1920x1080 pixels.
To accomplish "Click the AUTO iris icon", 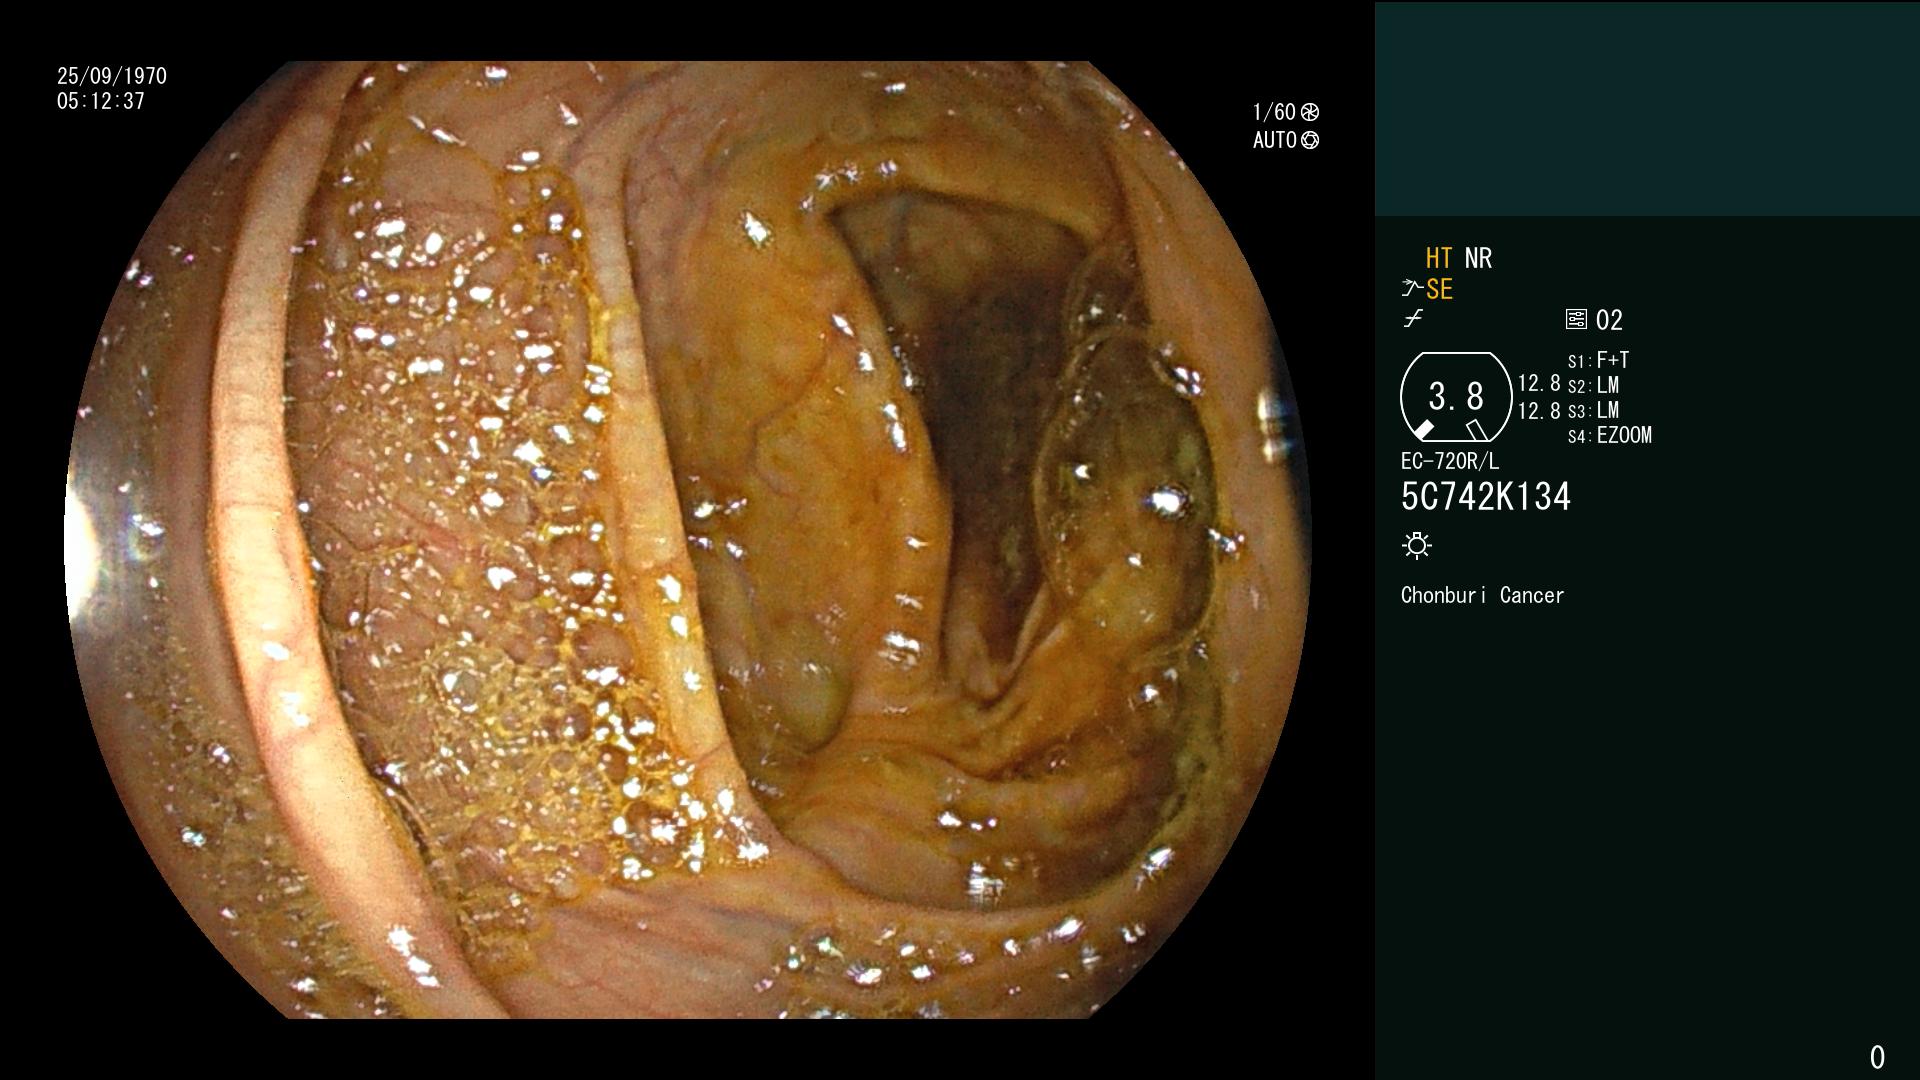I will [1310, 140].
